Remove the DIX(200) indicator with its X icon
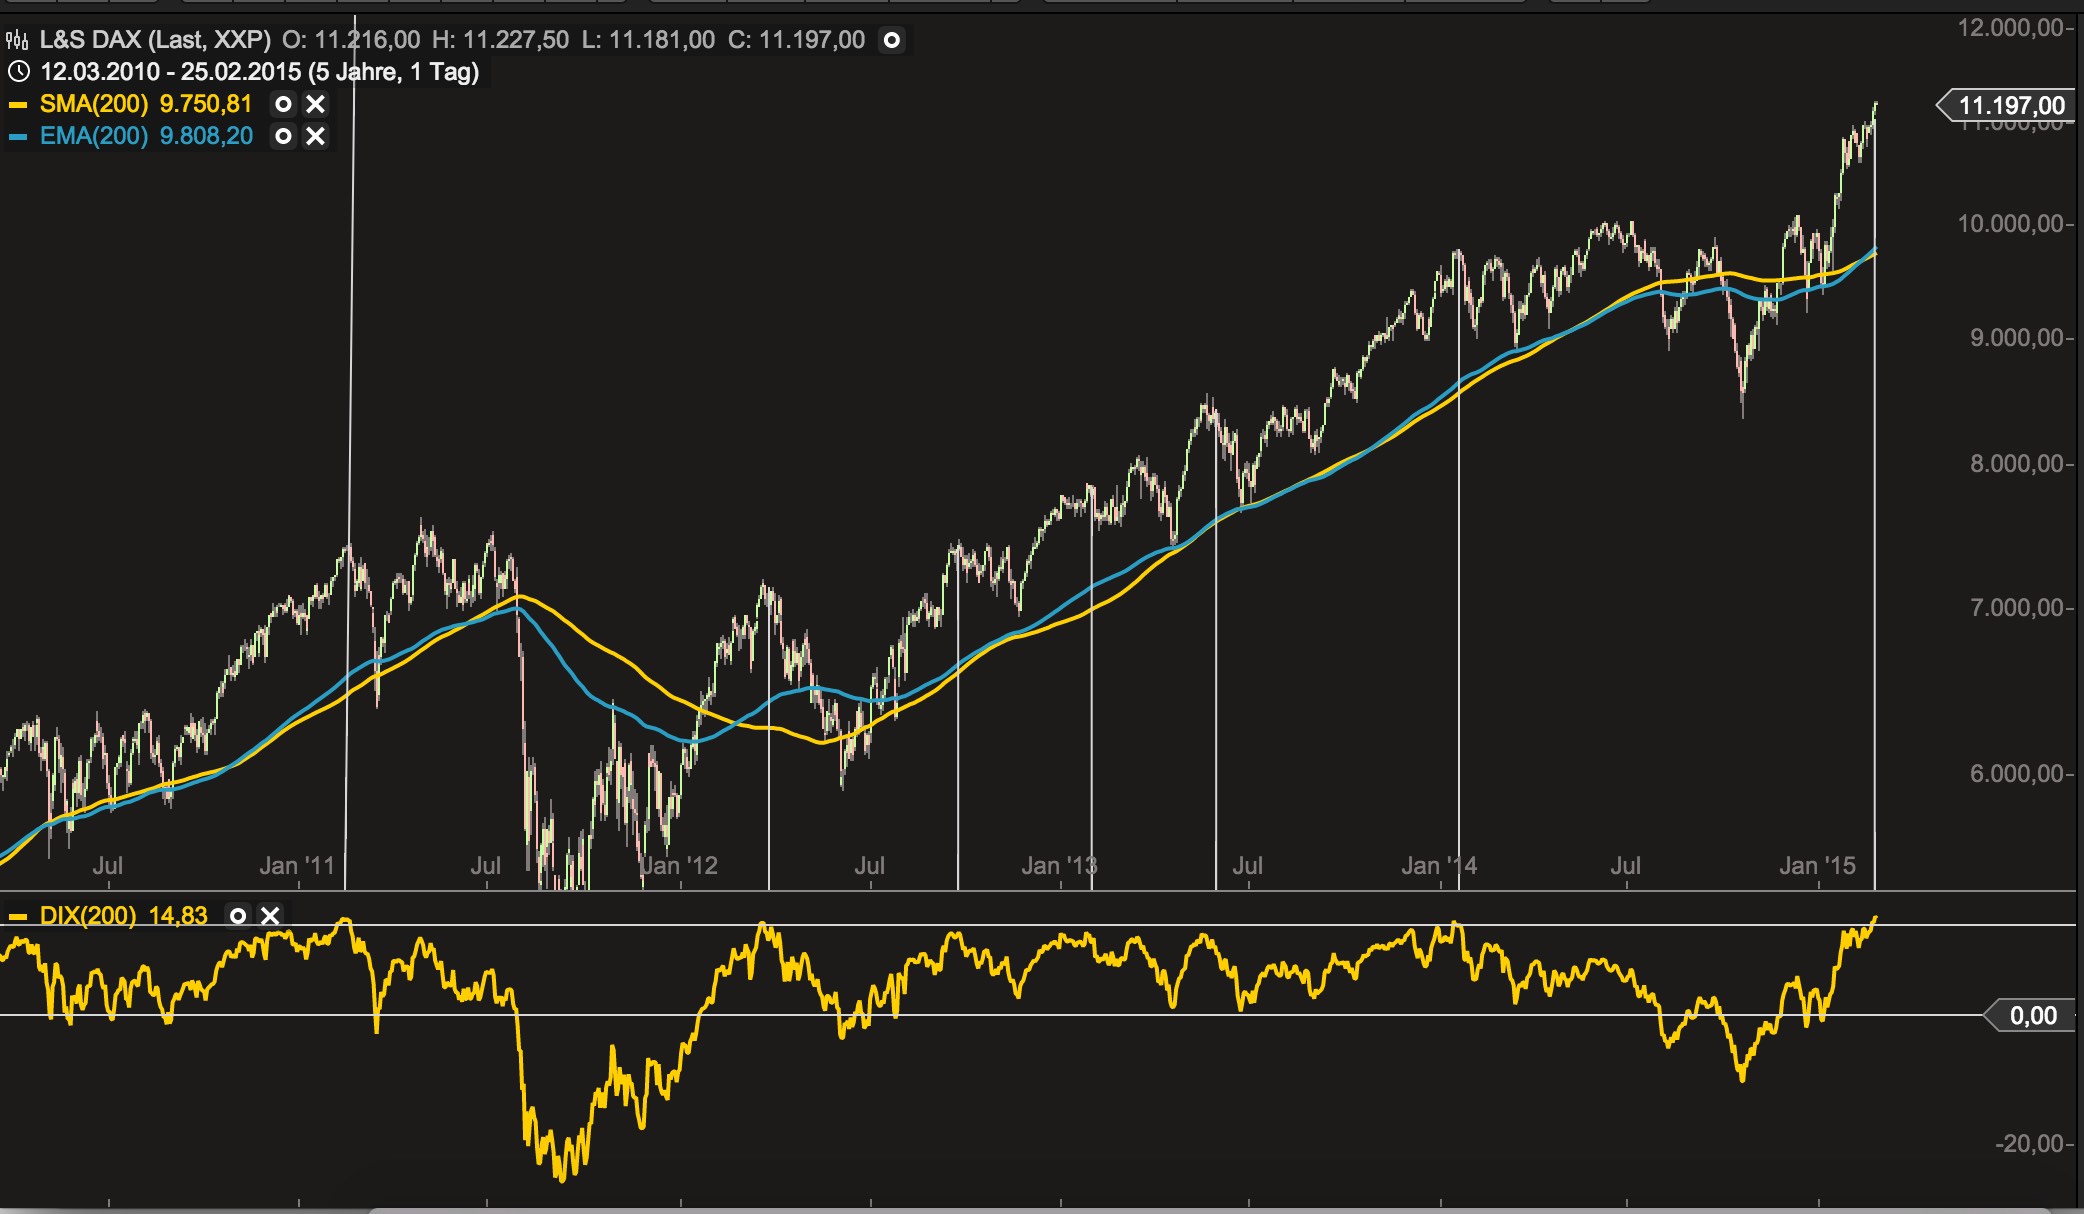This screenshot has height=1214, width=2084. click(269, 916)
